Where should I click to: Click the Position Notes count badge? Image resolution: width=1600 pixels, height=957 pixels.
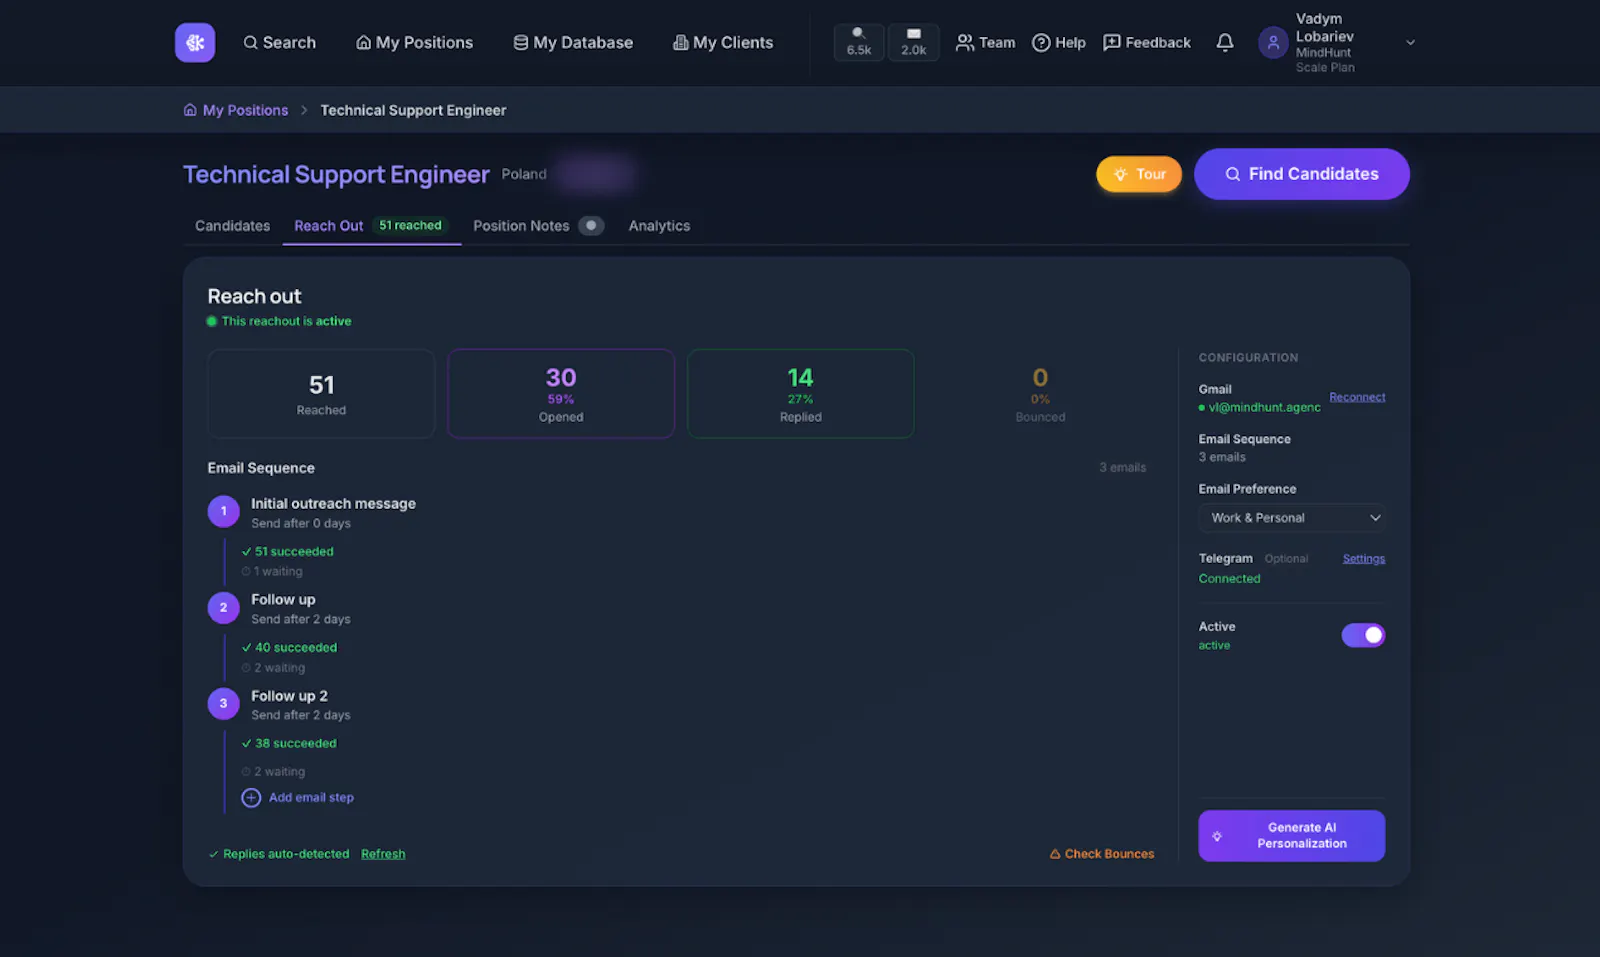click(591, 226)
